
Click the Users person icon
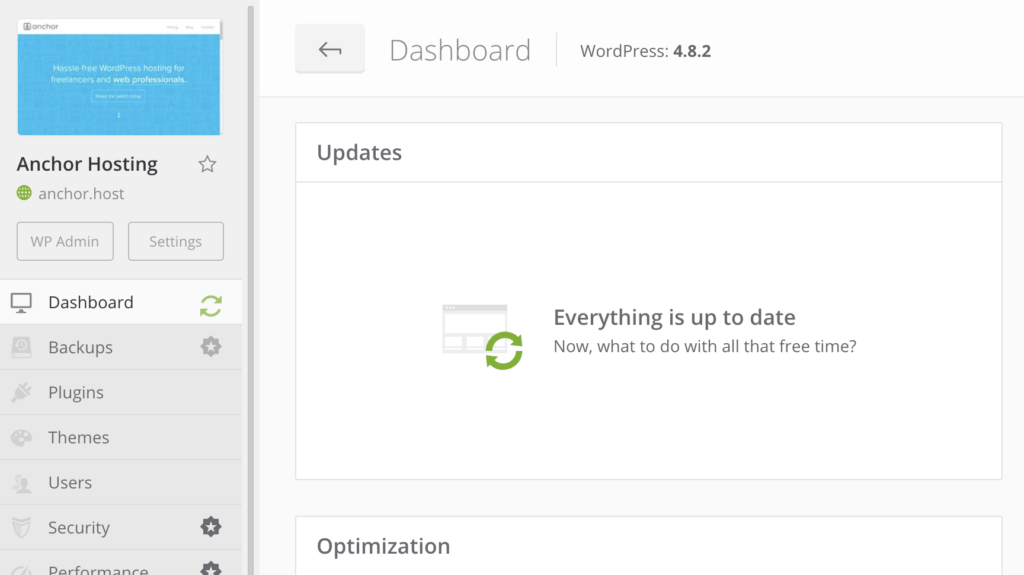click(x=21, y=483)
